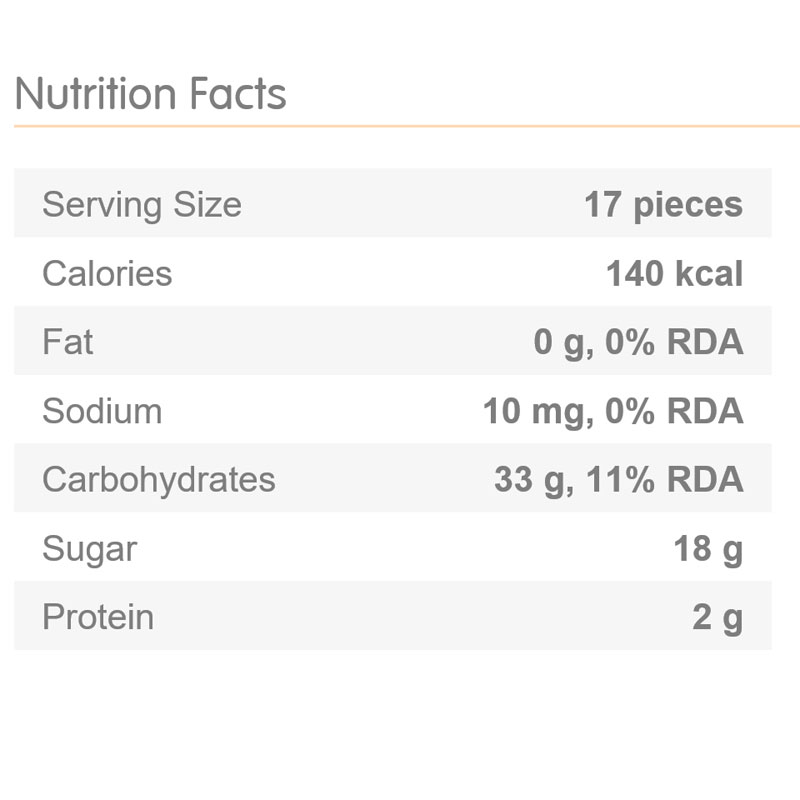
Task: Click the "140 kcal" calories value
Action: 675,274
